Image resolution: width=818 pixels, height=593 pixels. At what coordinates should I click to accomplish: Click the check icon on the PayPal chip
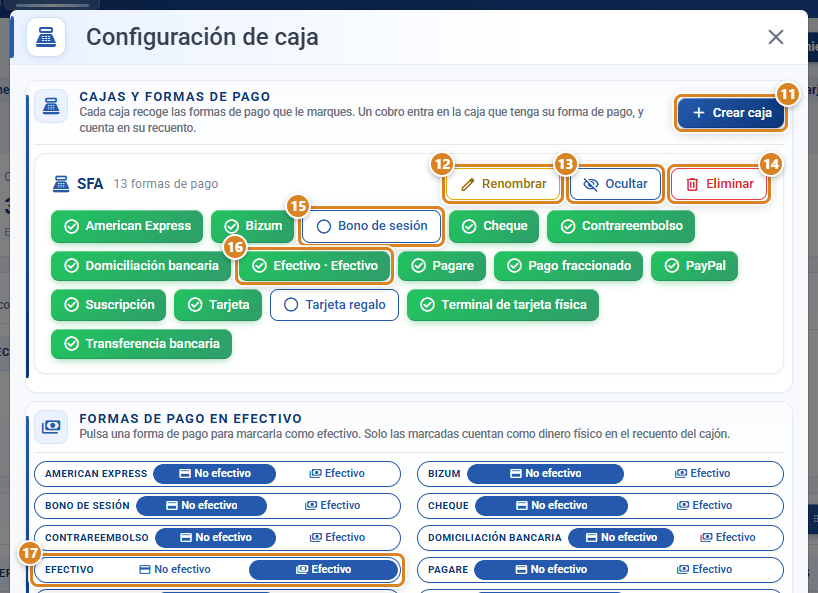coord(672,266)
